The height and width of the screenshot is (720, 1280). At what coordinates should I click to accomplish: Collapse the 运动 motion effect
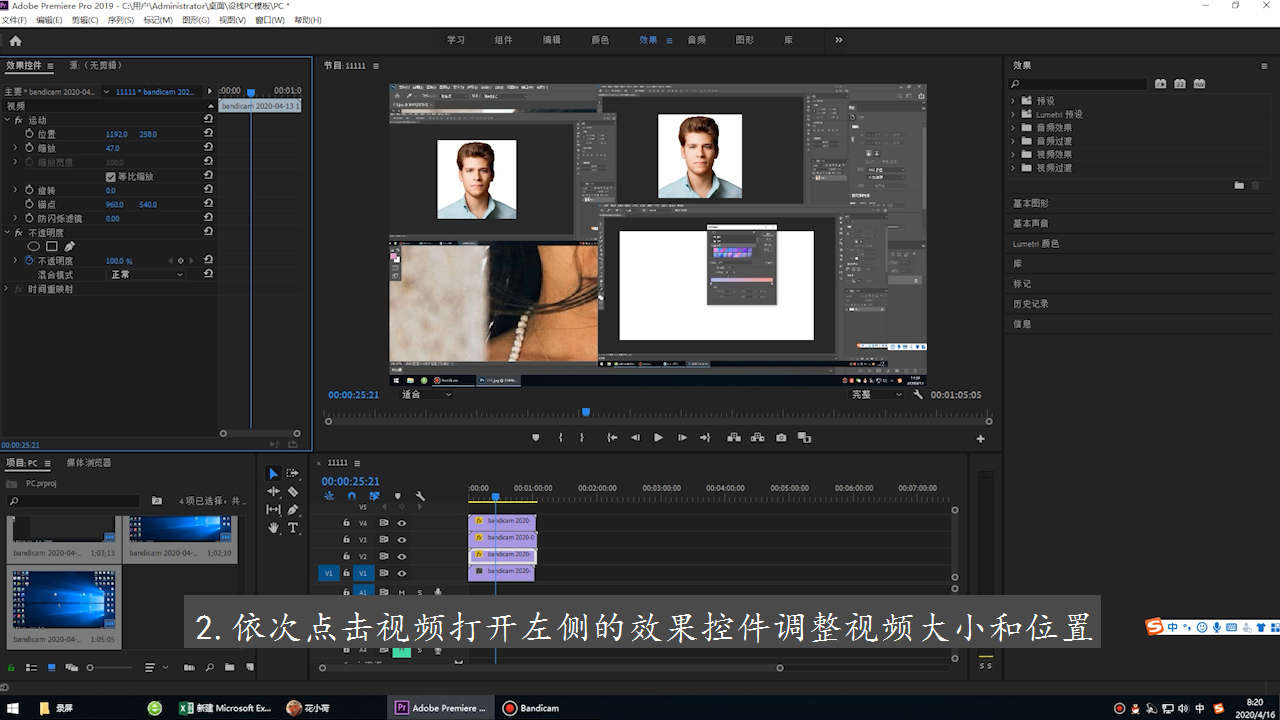coord(7,119)
